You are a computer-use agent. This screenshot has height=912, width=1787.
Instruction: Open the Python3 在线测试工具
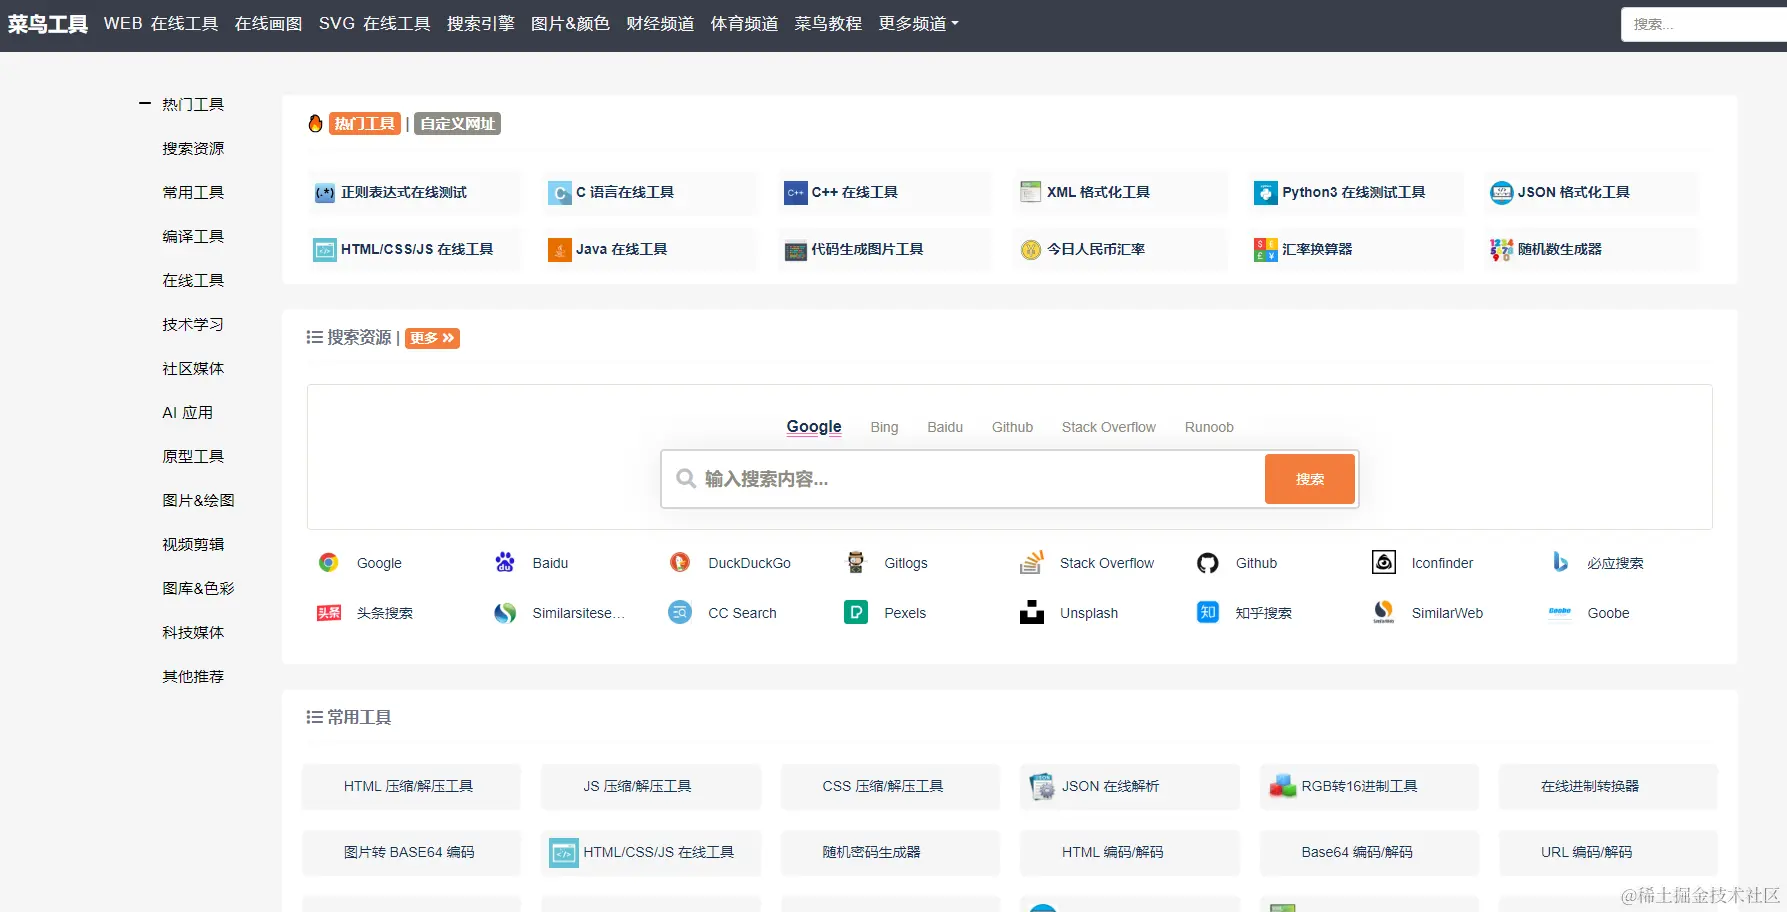tap(1353, 192)
